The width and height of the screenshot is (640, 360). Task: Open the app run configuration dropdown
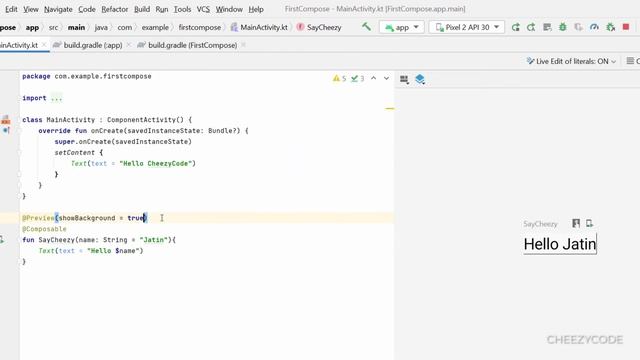tap(402, 27)
